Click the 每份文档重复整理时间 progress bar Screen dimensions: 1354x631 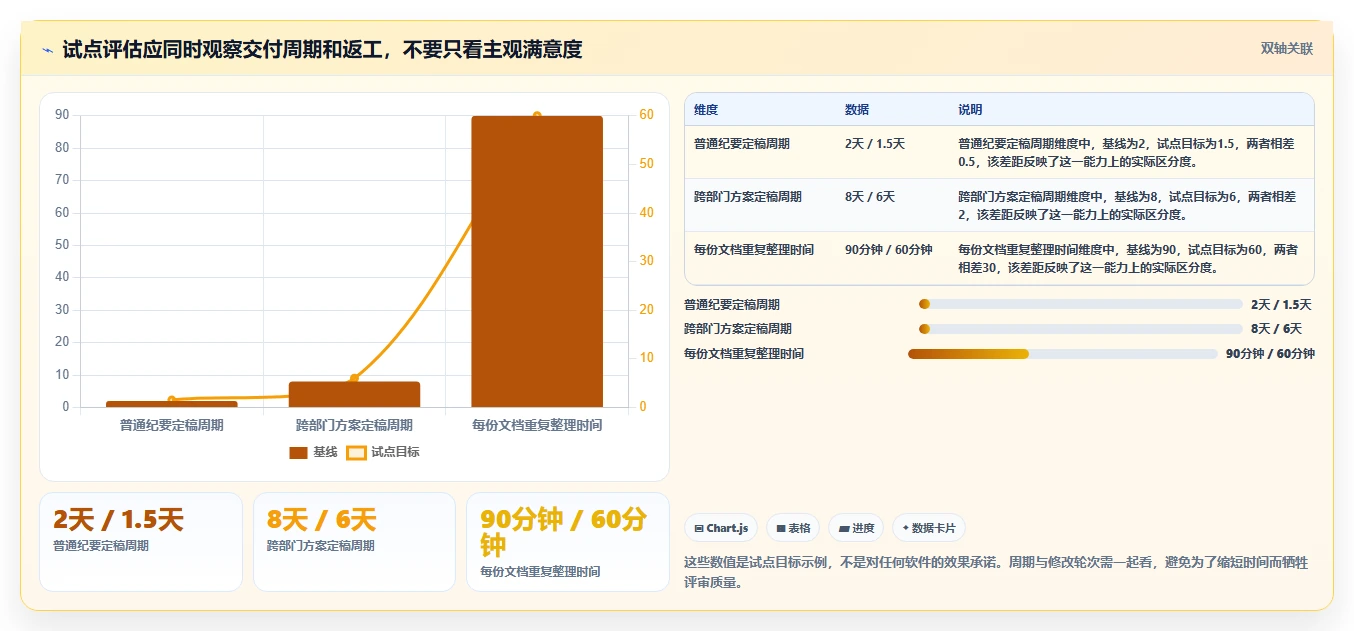coord(1063,353)
